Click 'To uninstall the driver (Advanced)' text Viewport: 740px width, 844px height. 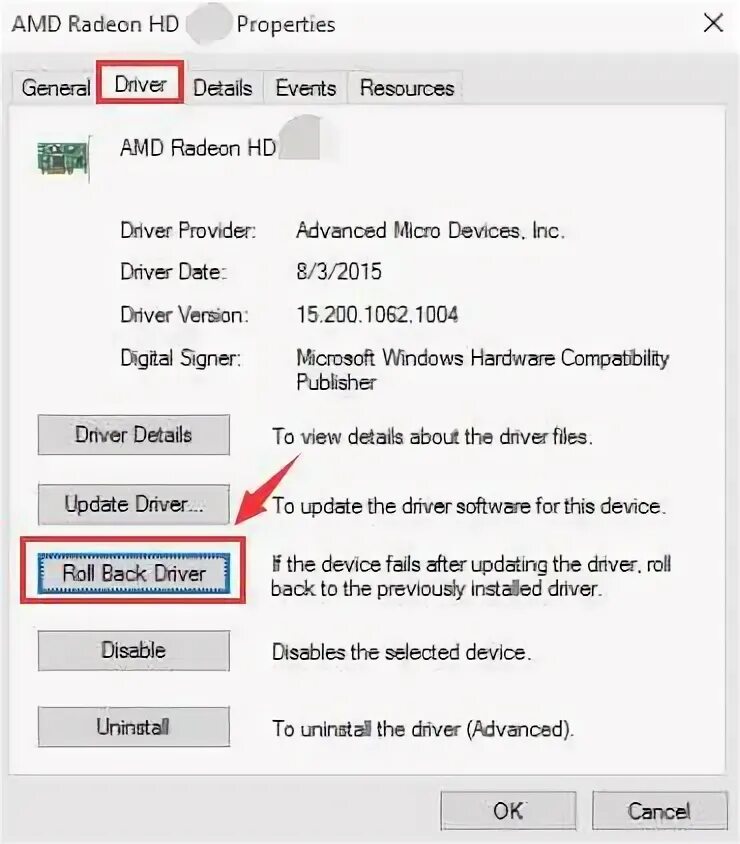click(423, 729)
